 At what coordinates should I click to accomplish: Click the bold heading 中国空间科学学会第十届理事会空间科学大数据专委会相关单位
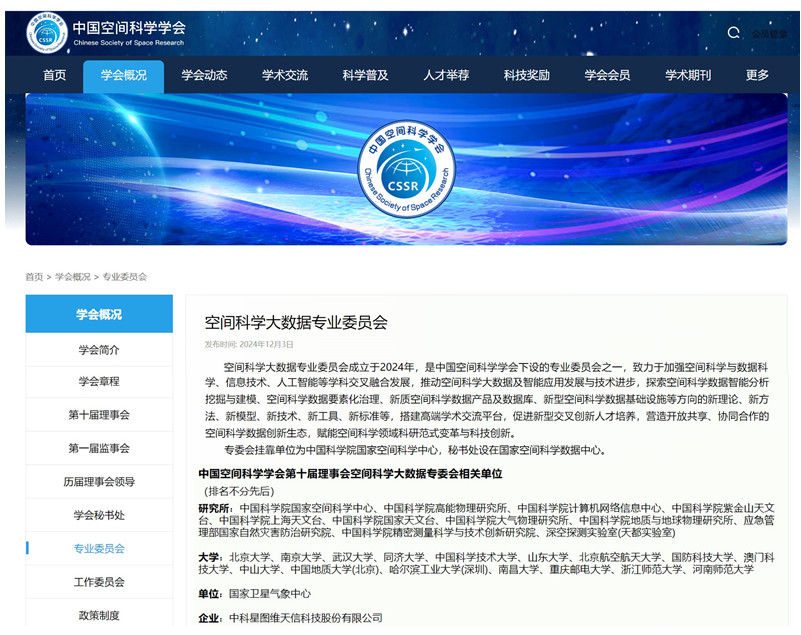pyautogui.click(x=350, y=474)
